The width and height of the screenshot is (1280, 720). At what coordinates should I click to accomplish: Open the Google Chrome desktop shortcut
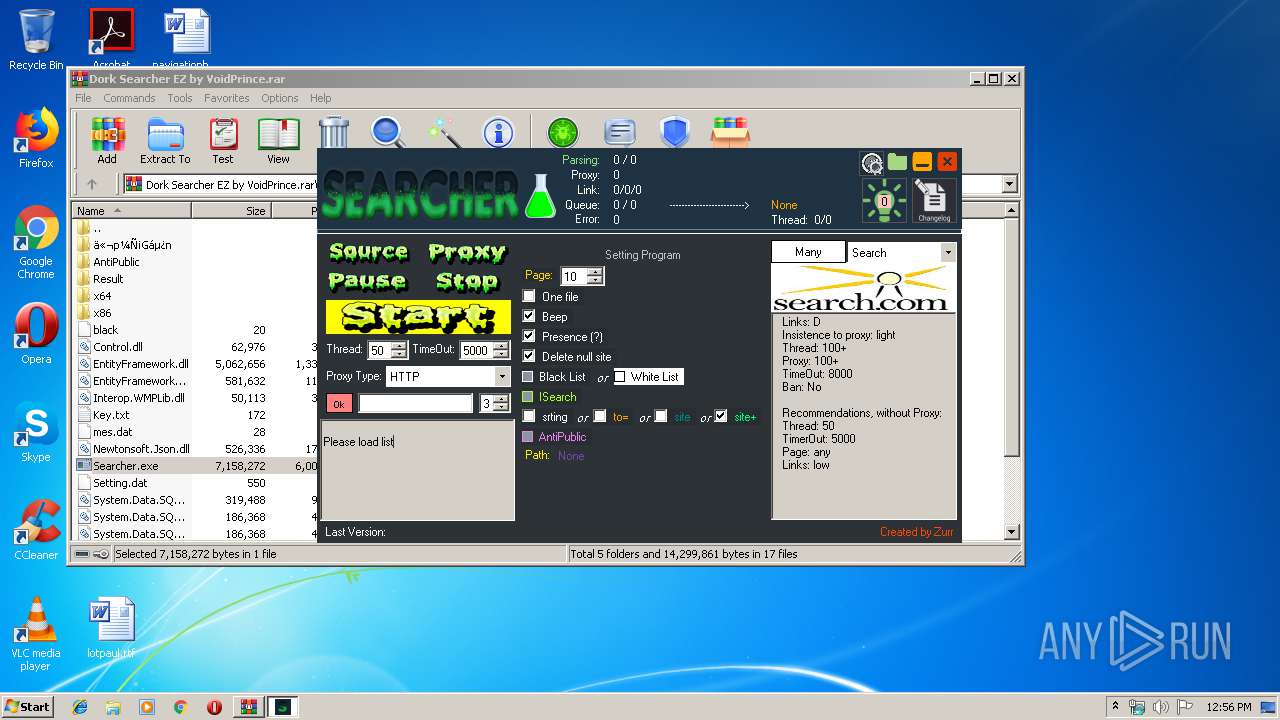(x=36, y=243)
